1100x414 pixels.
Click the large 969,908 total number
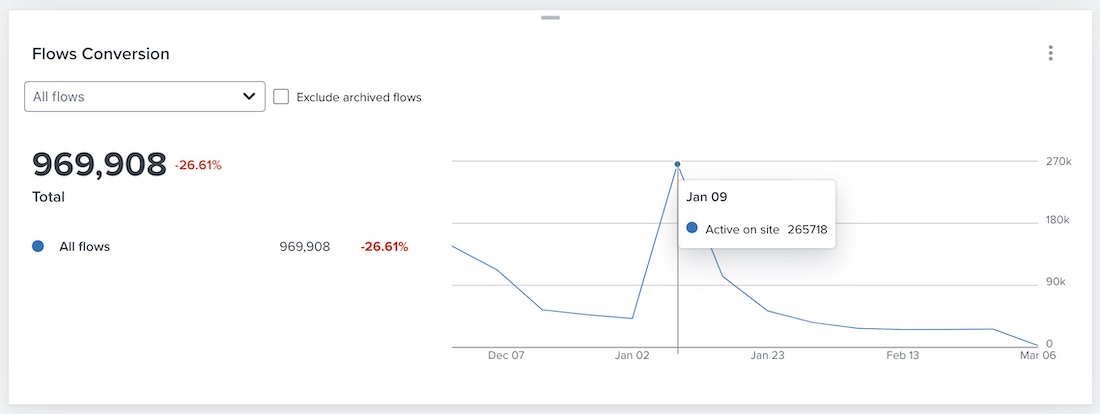pos(99,165)
